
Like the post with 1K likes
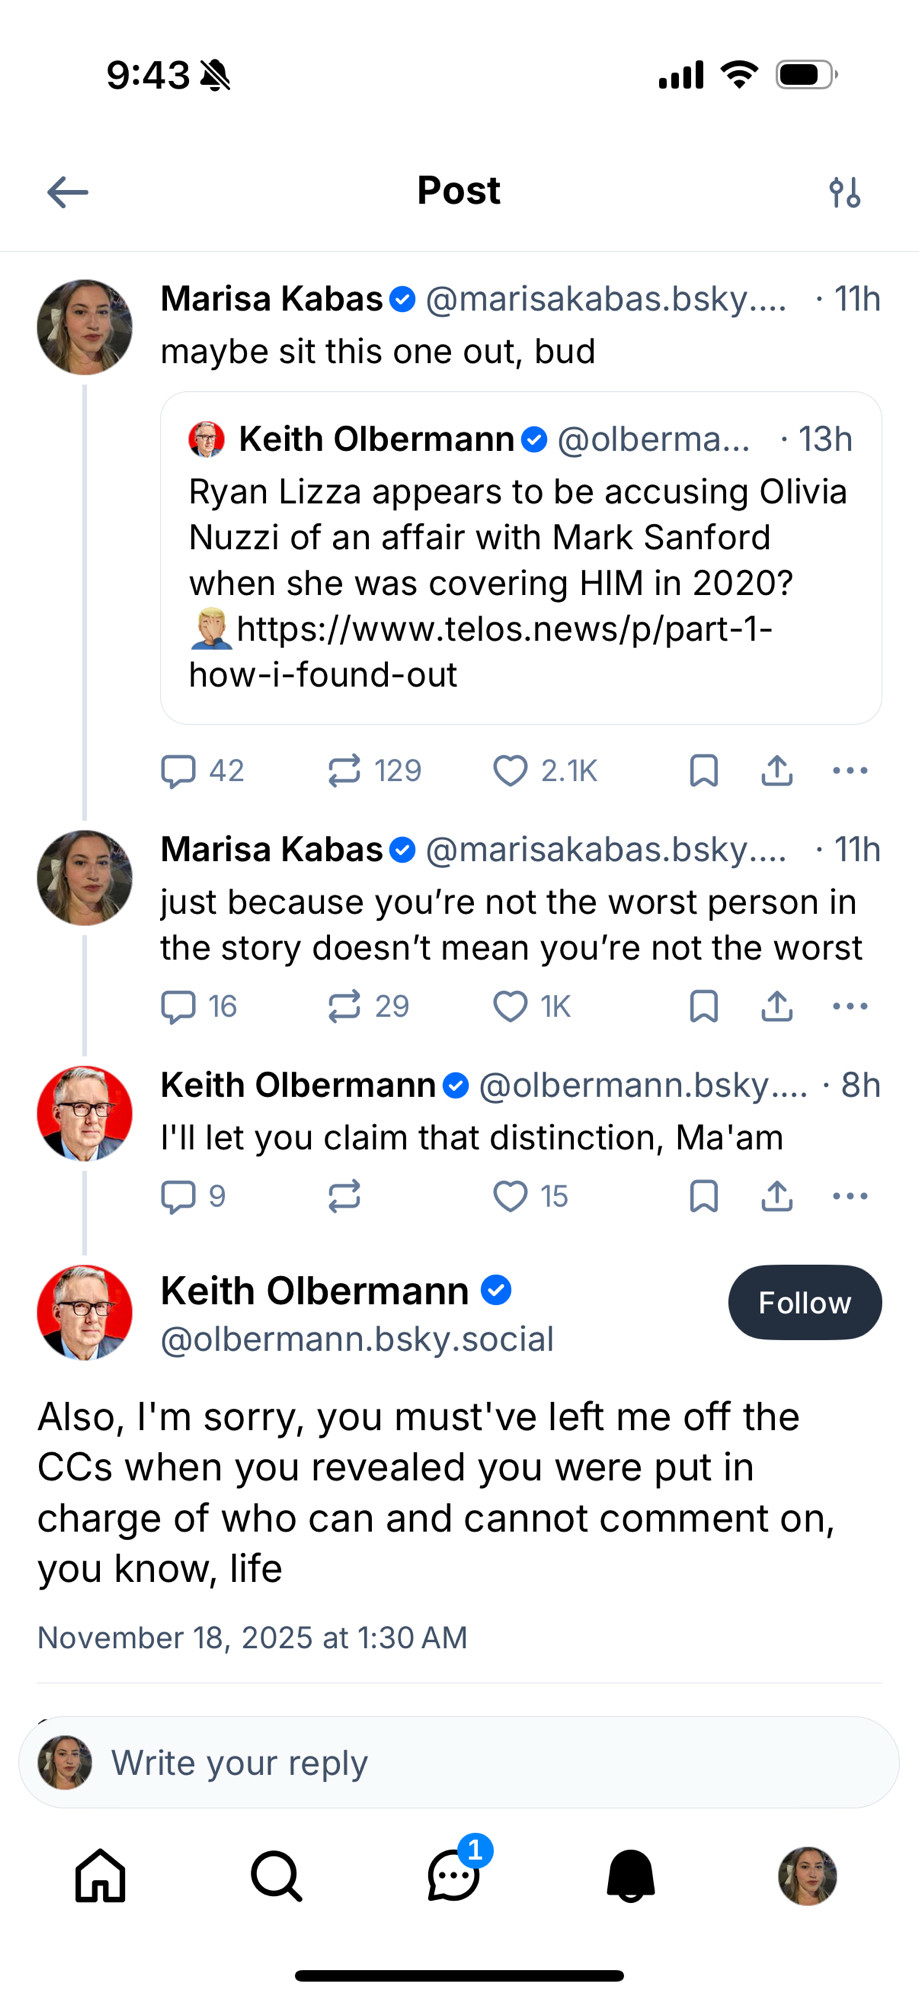click(510, 1006)
